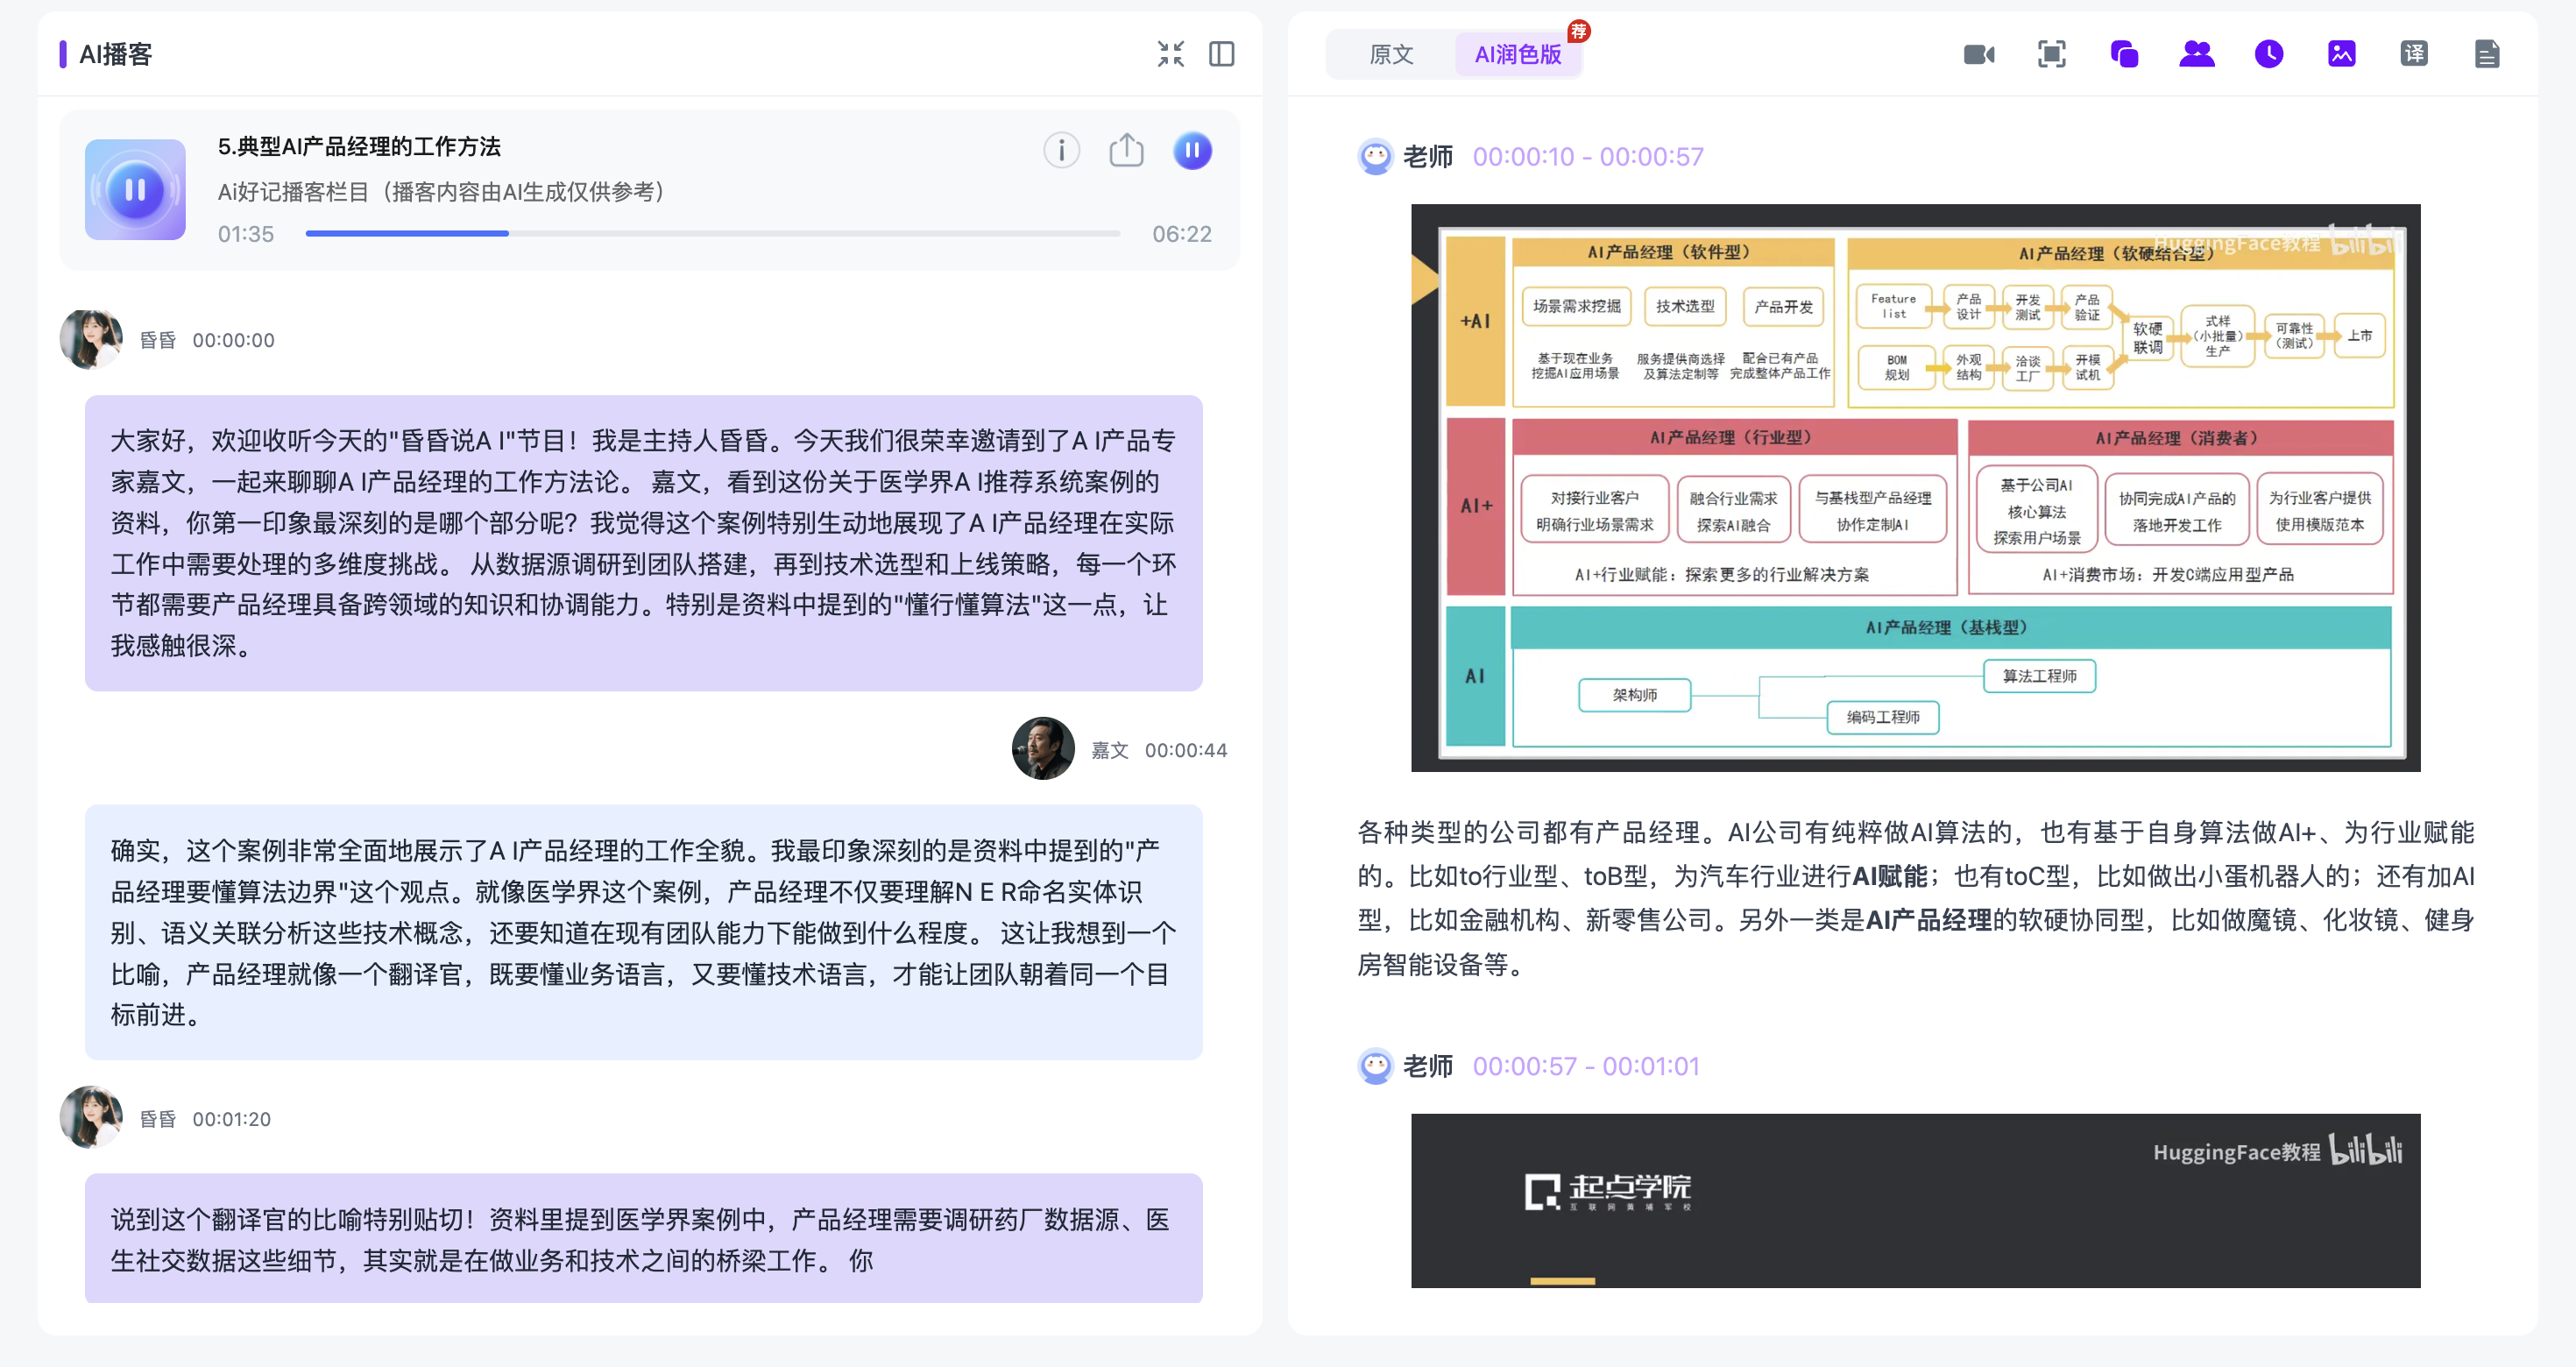
Task: Collapse the AI播客 panel with shrink icon
Action: (1170, 54)
